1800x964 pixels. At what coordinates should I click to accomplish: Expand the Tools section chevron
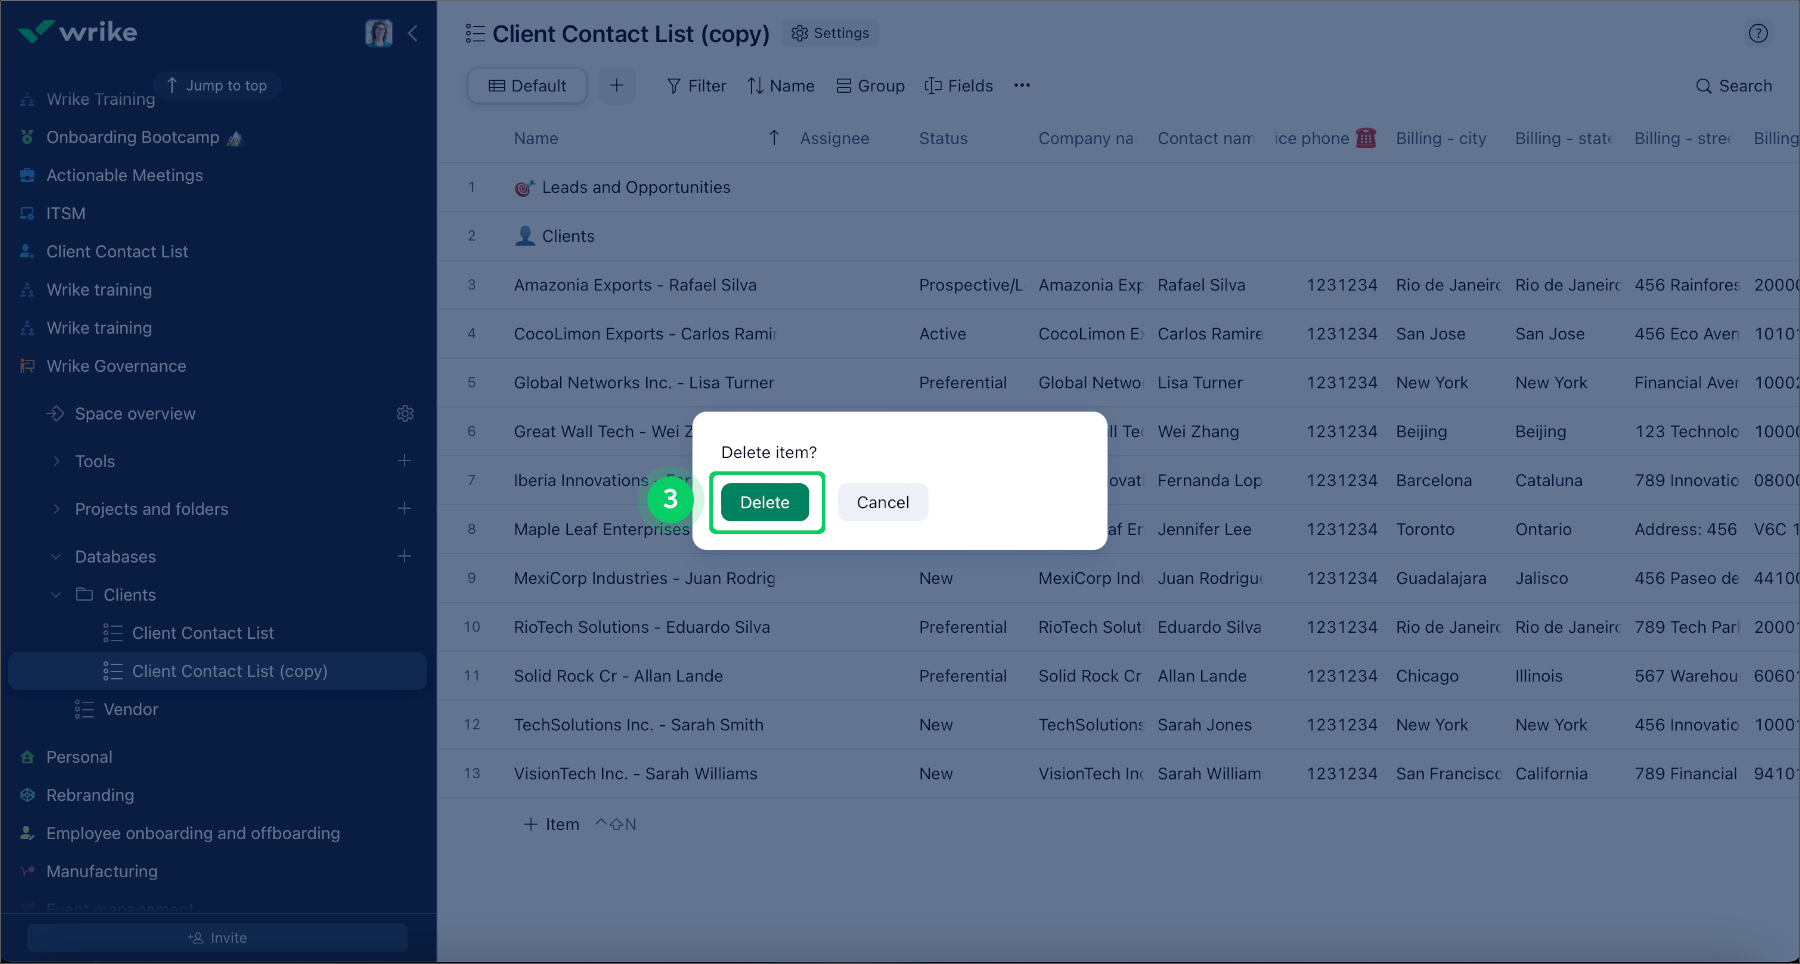pyautogui.click(x=57, y=461)
